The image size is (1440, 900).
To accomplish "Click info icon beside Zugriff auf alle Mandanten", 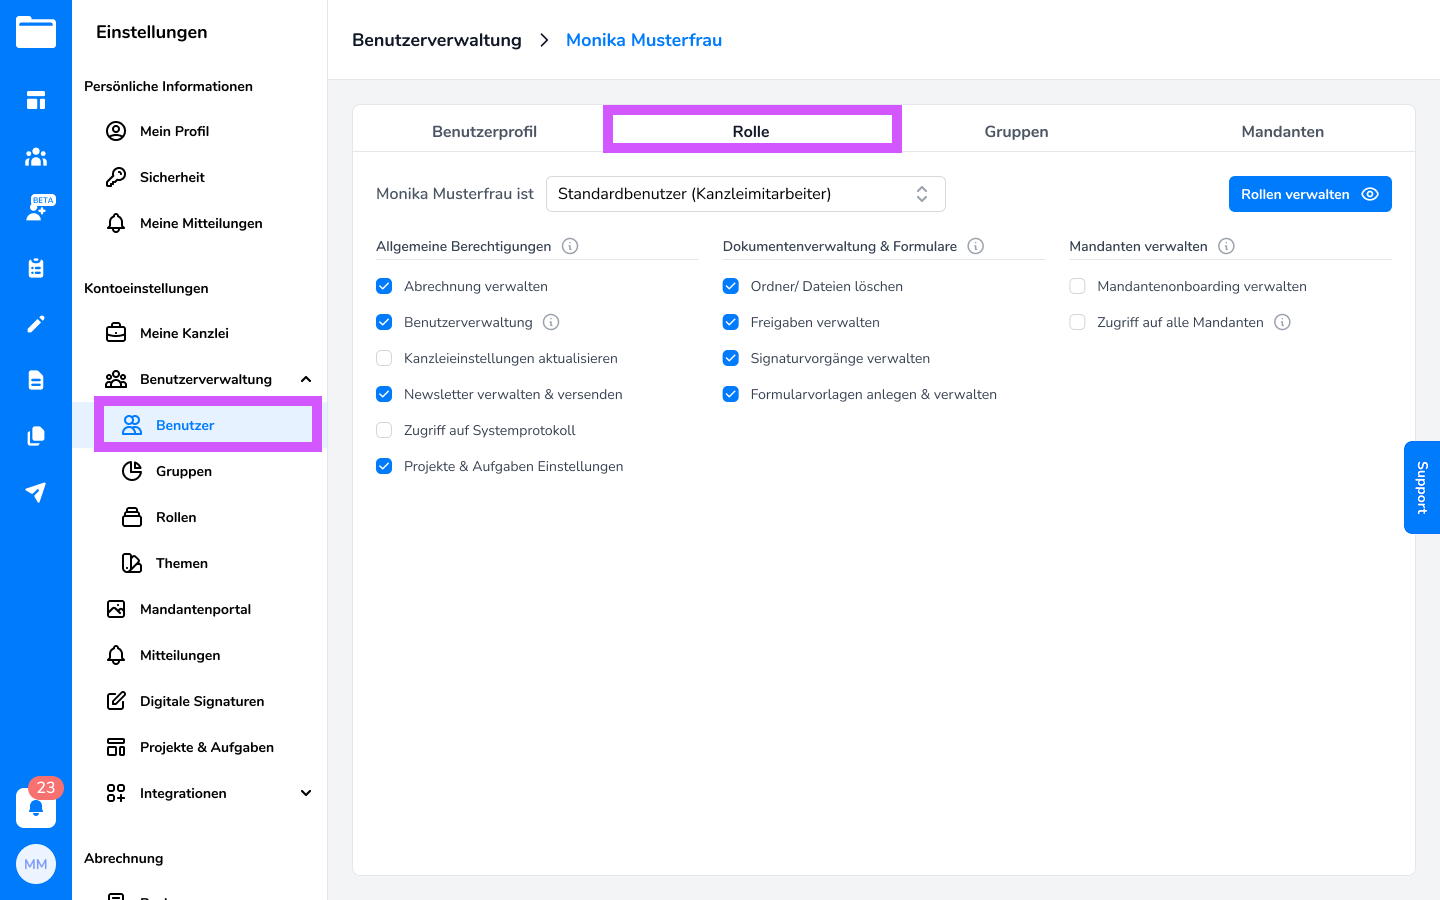I will click(x=1282, y=322).
